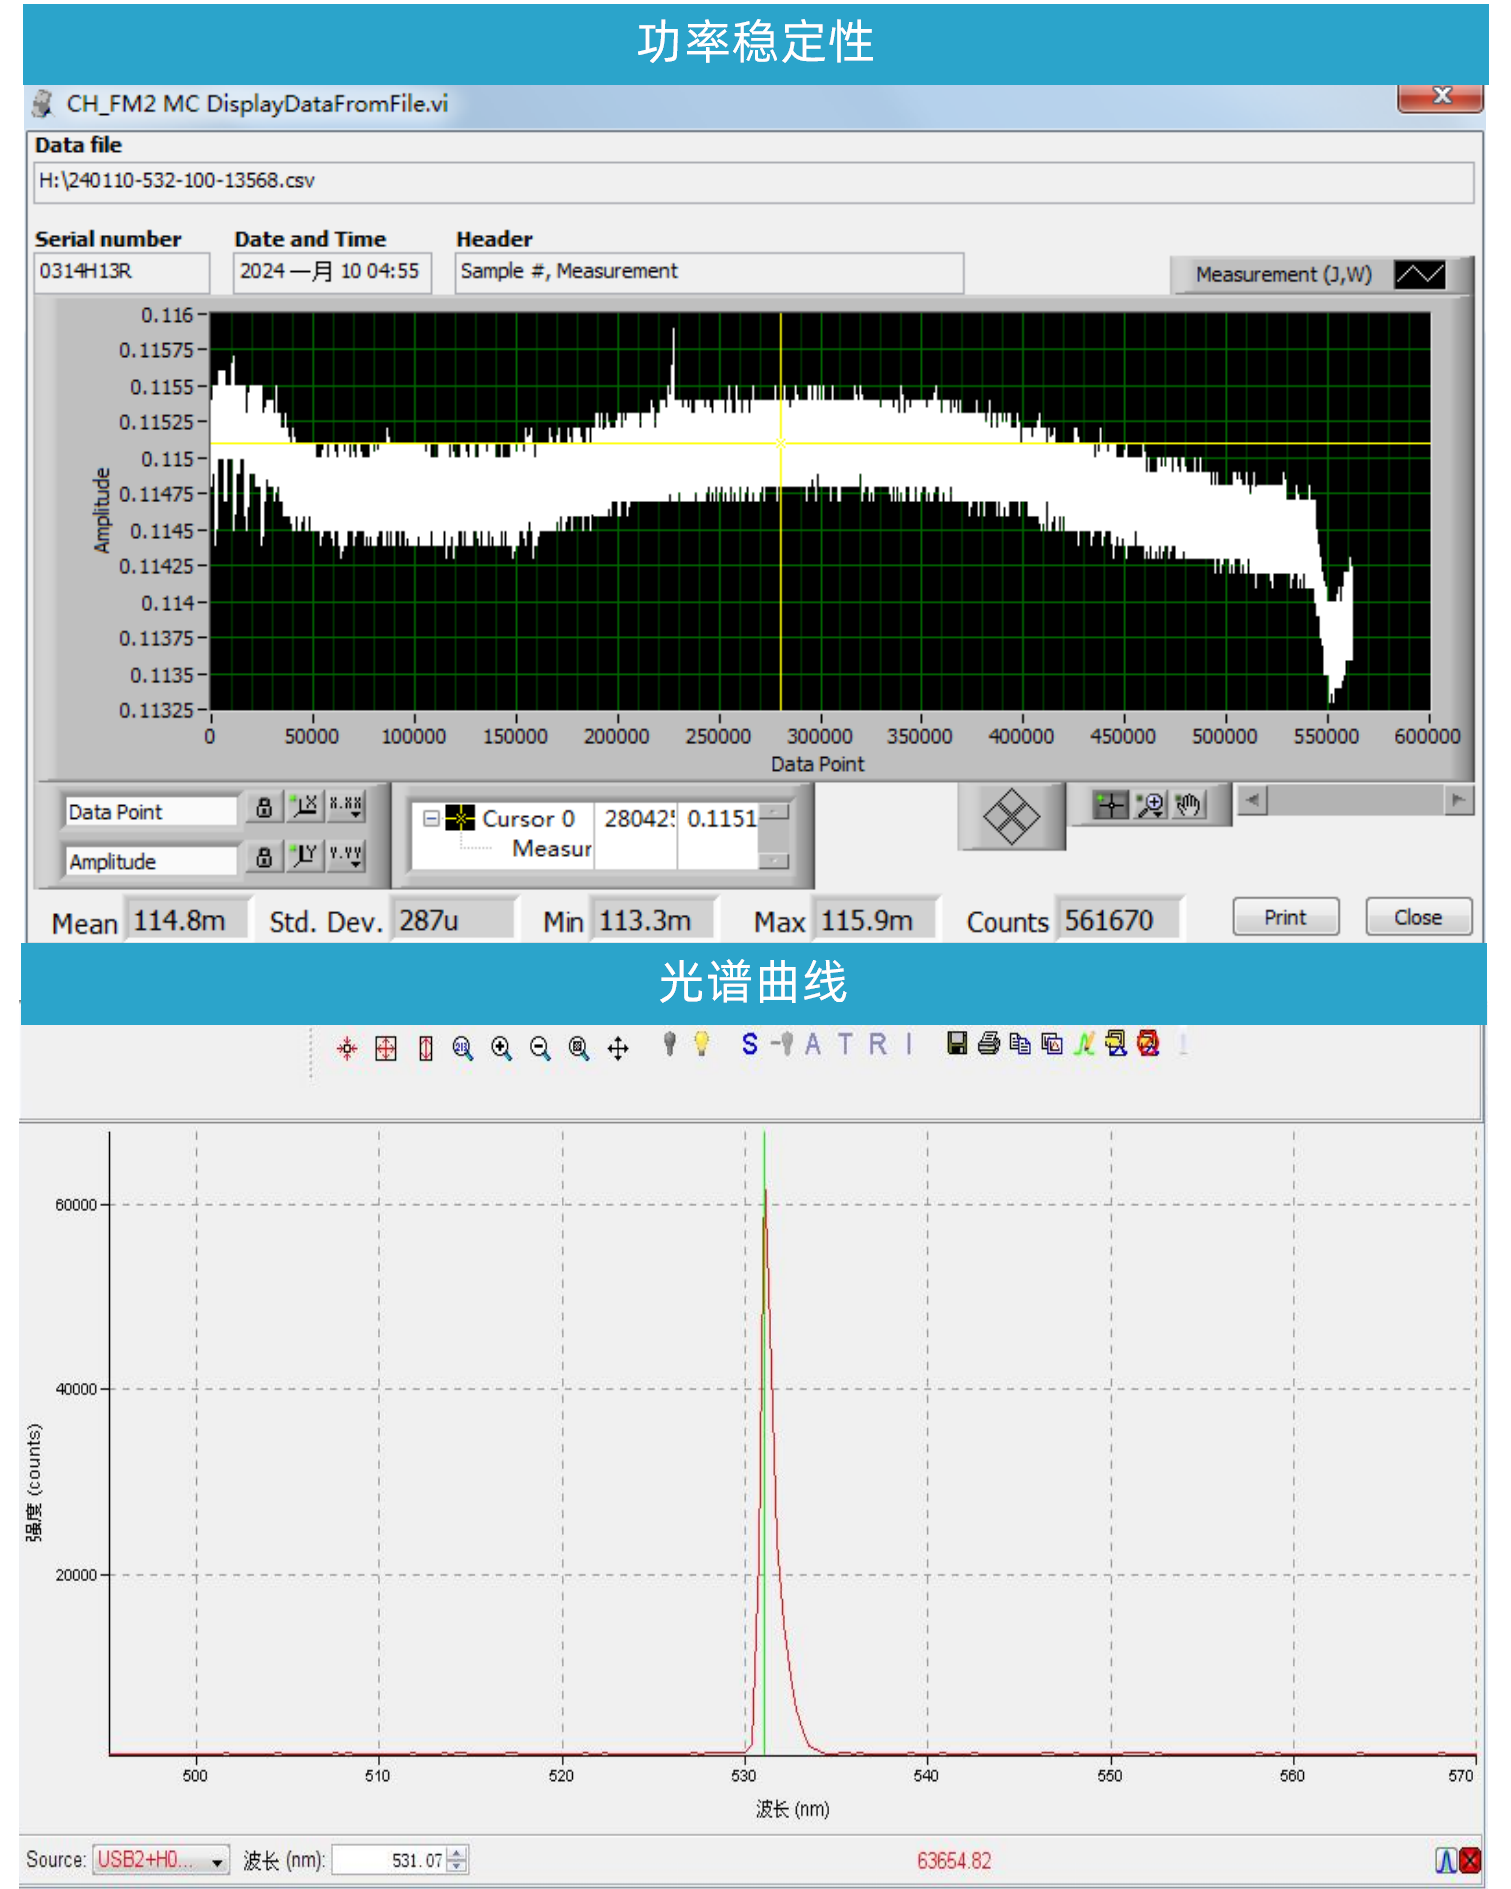1511x1889 pixels.
Task: Click the Data Point axis name field
Action: click(151, 811)
